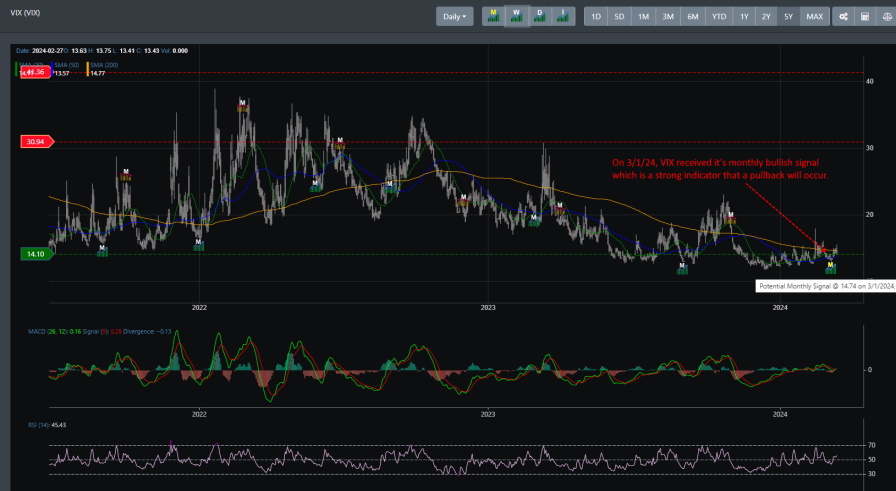The width and height of the screenshot is (896, 491).
Task: Set chart range to YTD
Action: tap(719, 17)
